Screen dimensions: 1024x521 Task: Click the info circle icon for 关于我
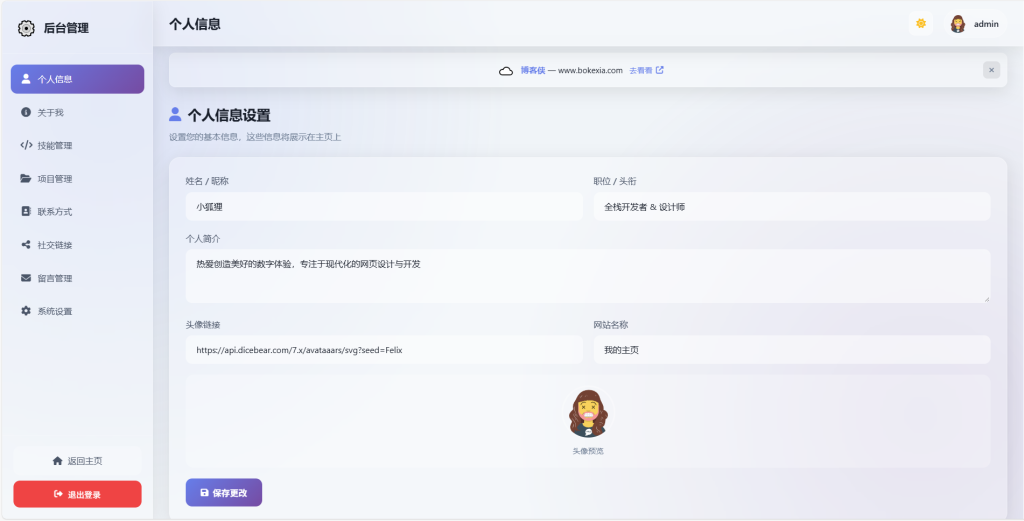26,112
